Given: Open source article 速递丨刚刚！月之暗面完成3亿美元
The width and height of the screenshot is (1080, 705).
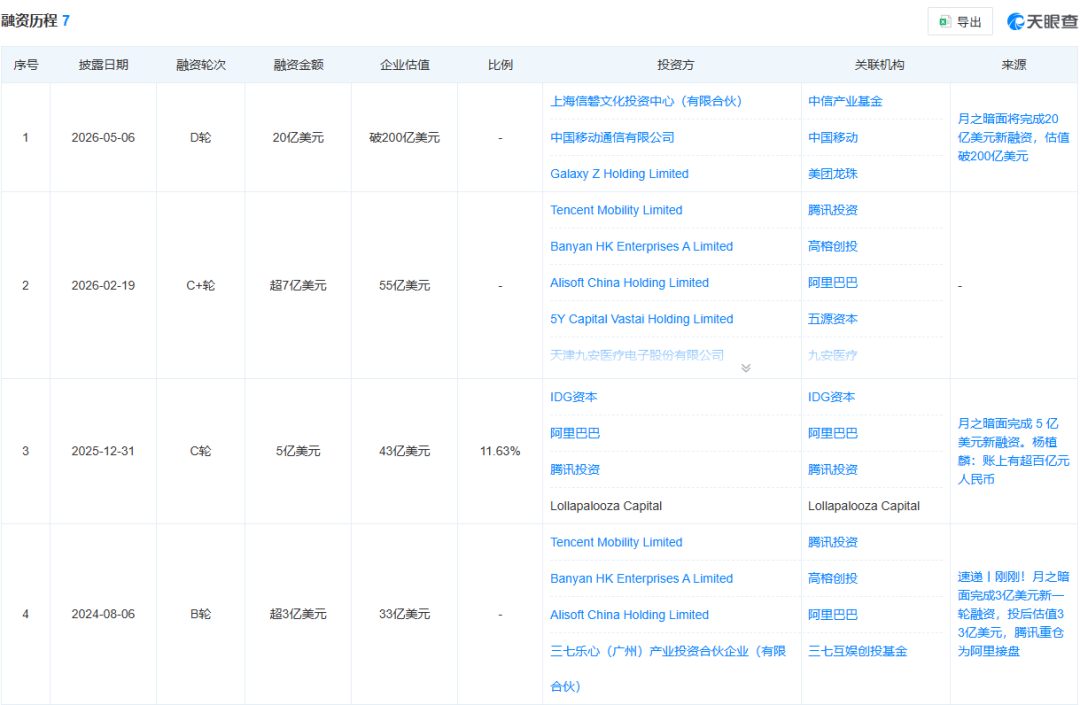Looking at the screenshot, I should (1011, 614).
